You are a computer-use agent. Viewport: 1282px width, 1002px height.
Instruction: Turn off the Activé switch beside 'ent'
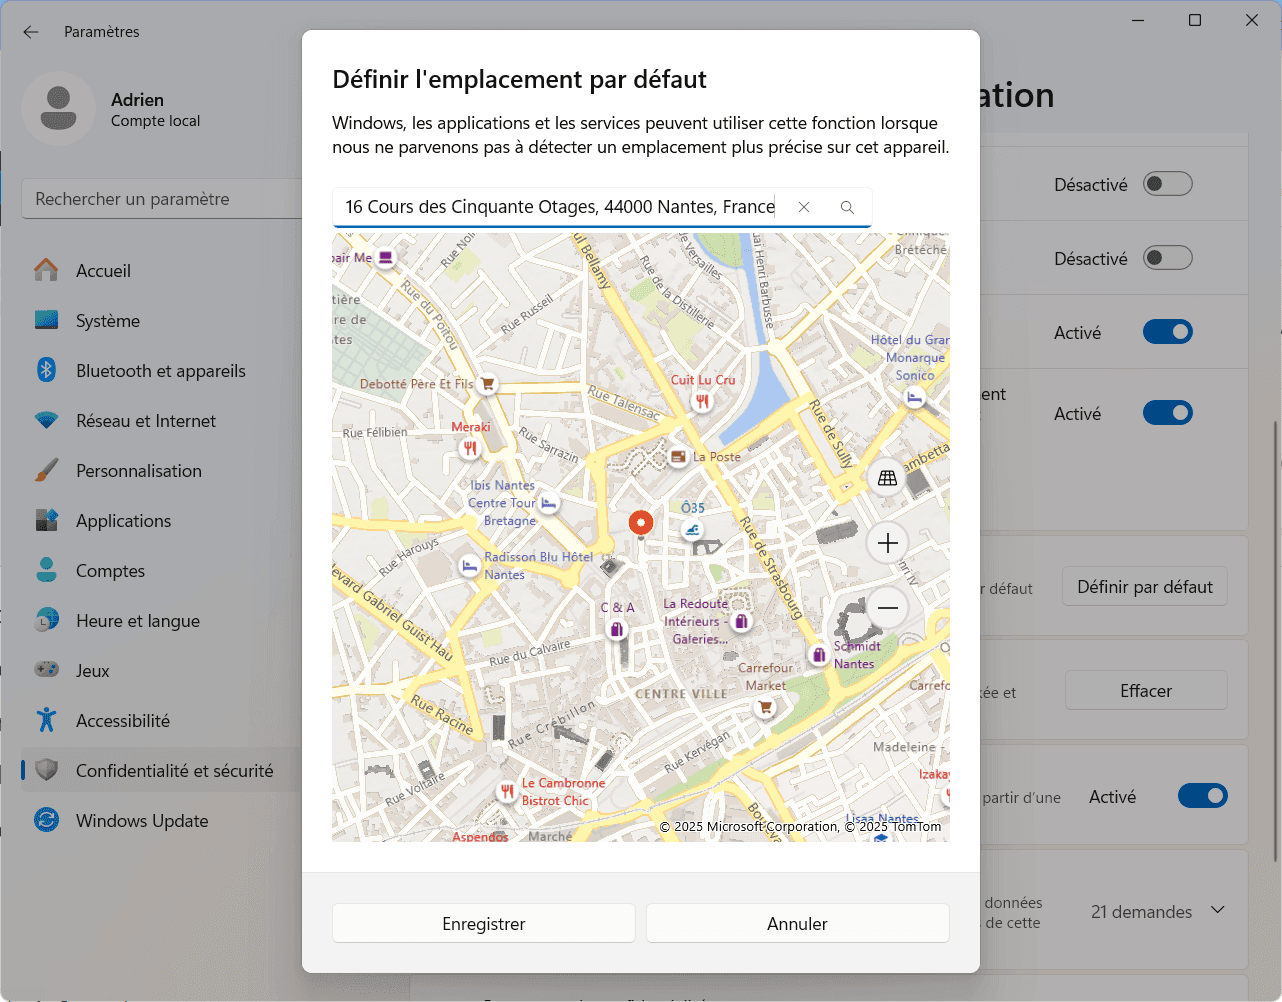point(1168,413)
